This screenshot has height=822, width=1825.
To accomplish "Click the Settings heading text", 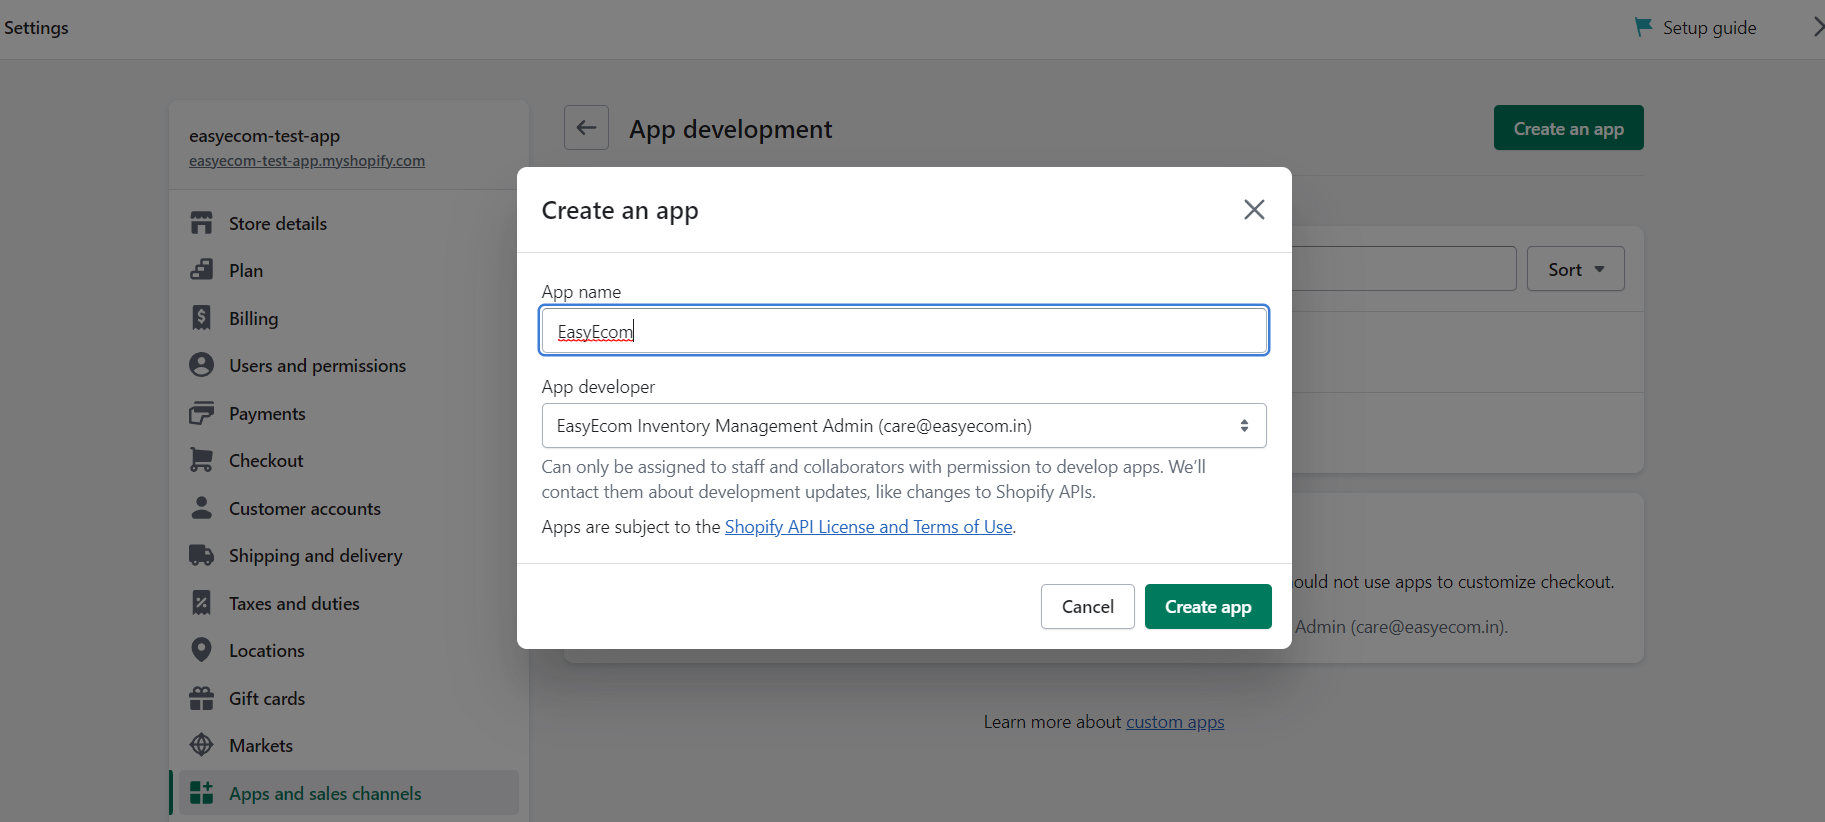I will tap(36, 28).
